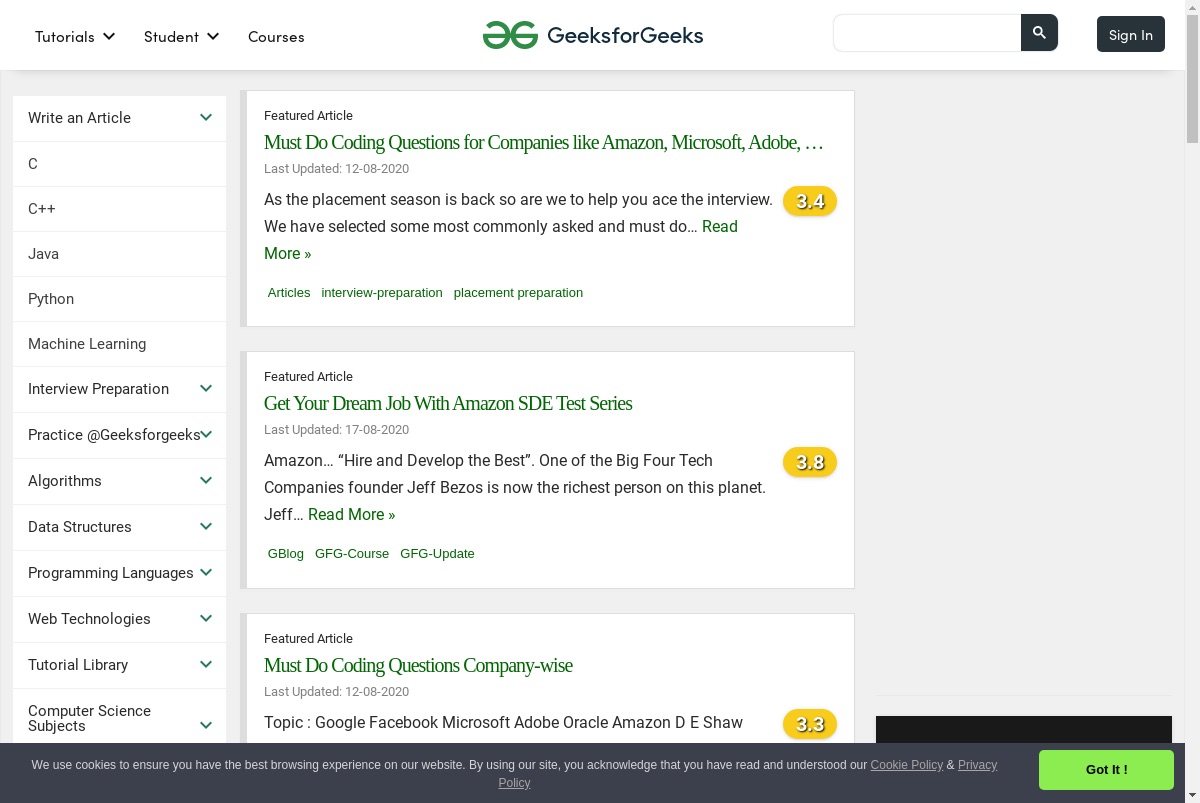The image size is (1200, 803).
Task: Open the Cookie Policy link
Action: (906, 765)
